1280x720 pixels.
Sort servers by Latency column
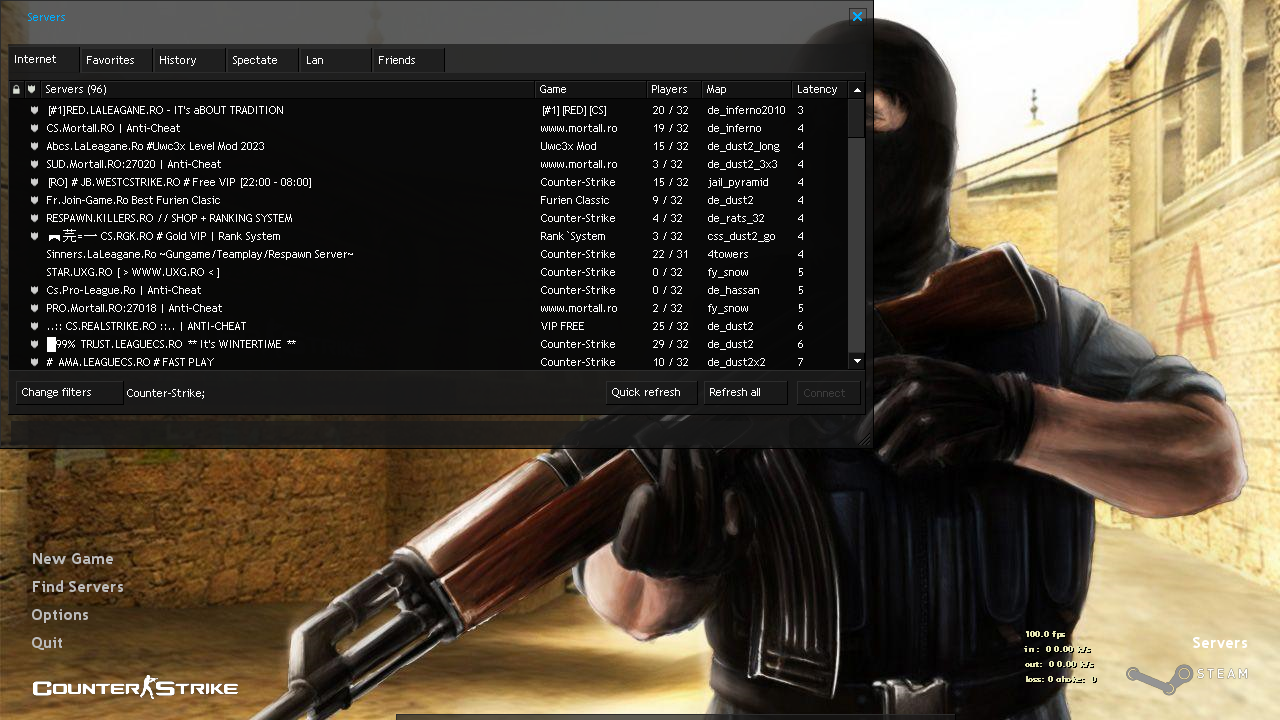coord(819,90)
